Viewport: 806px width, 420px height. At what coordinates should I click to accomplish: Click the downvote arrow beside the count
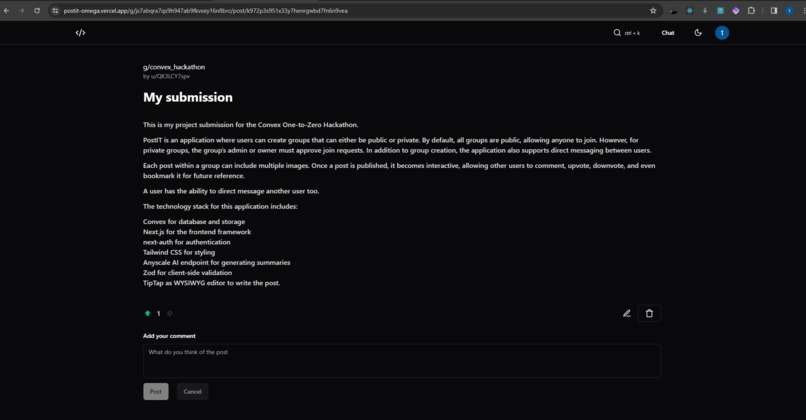tap(170, 313)
